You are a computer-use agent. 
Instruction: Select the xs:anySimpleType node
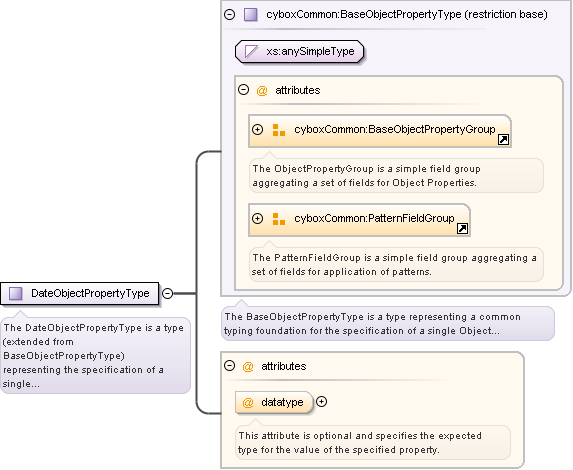[x=299, y=52]
